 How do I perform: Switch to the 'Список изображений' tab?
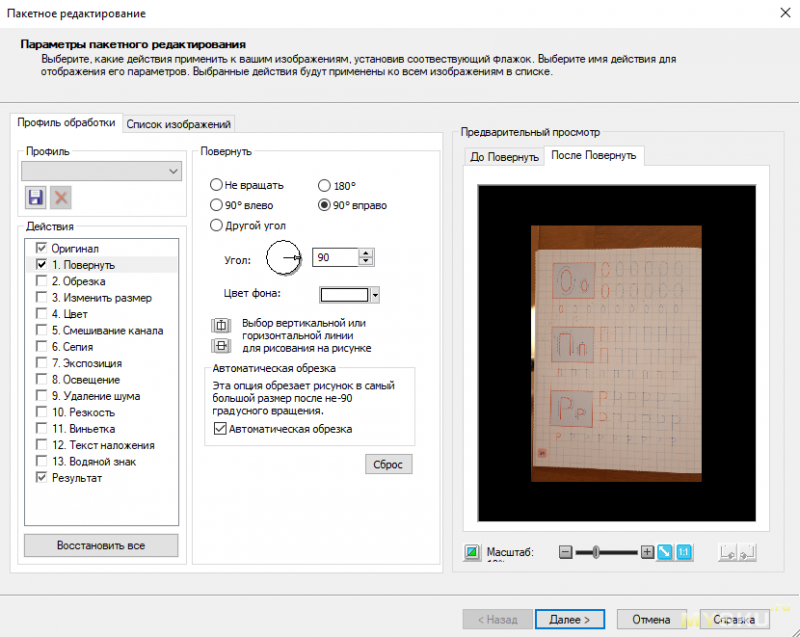[x=179, y=124]
